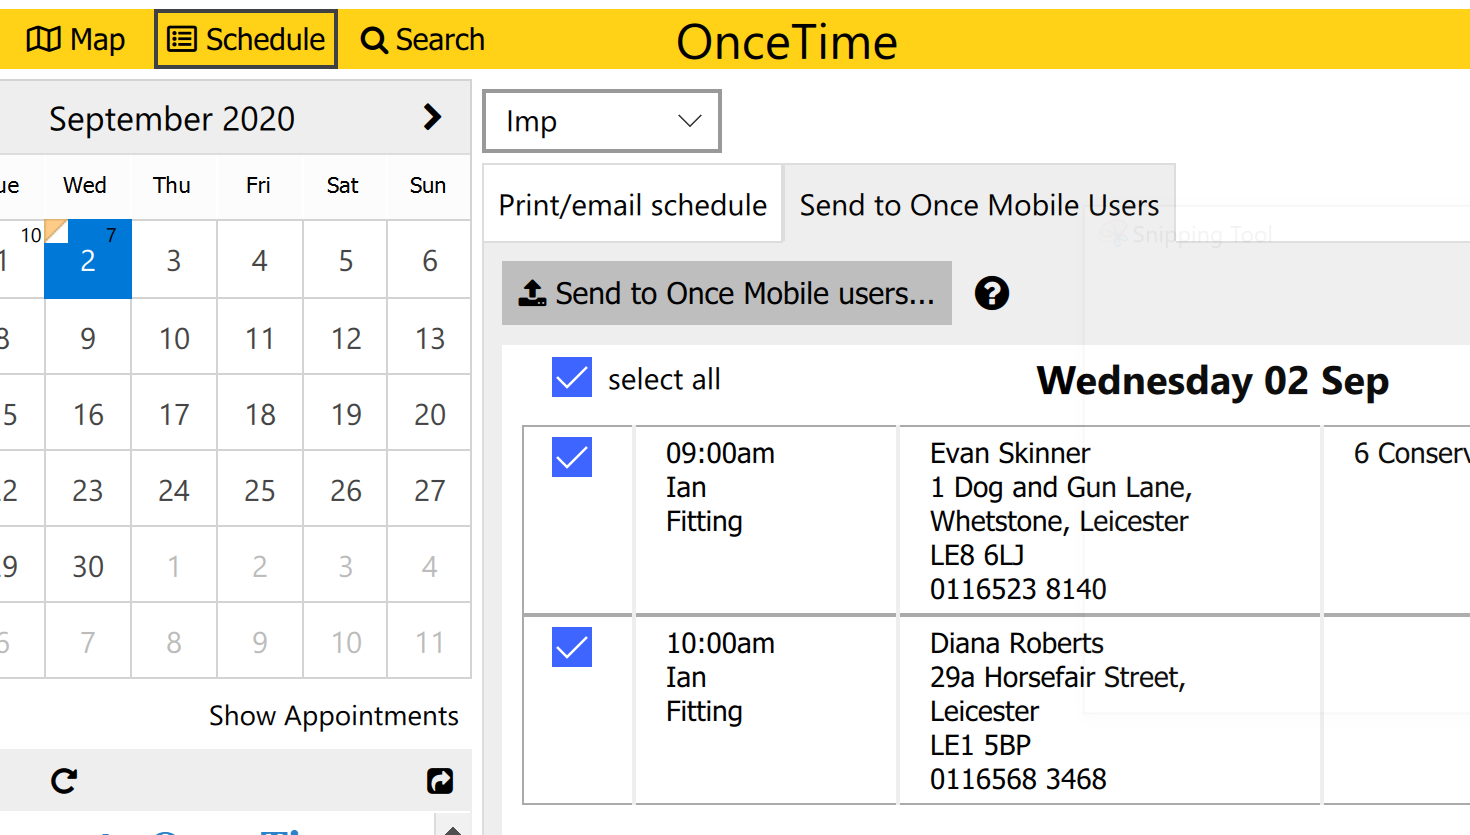Select Send to Once Mobile Users tab

coord(979,205)
